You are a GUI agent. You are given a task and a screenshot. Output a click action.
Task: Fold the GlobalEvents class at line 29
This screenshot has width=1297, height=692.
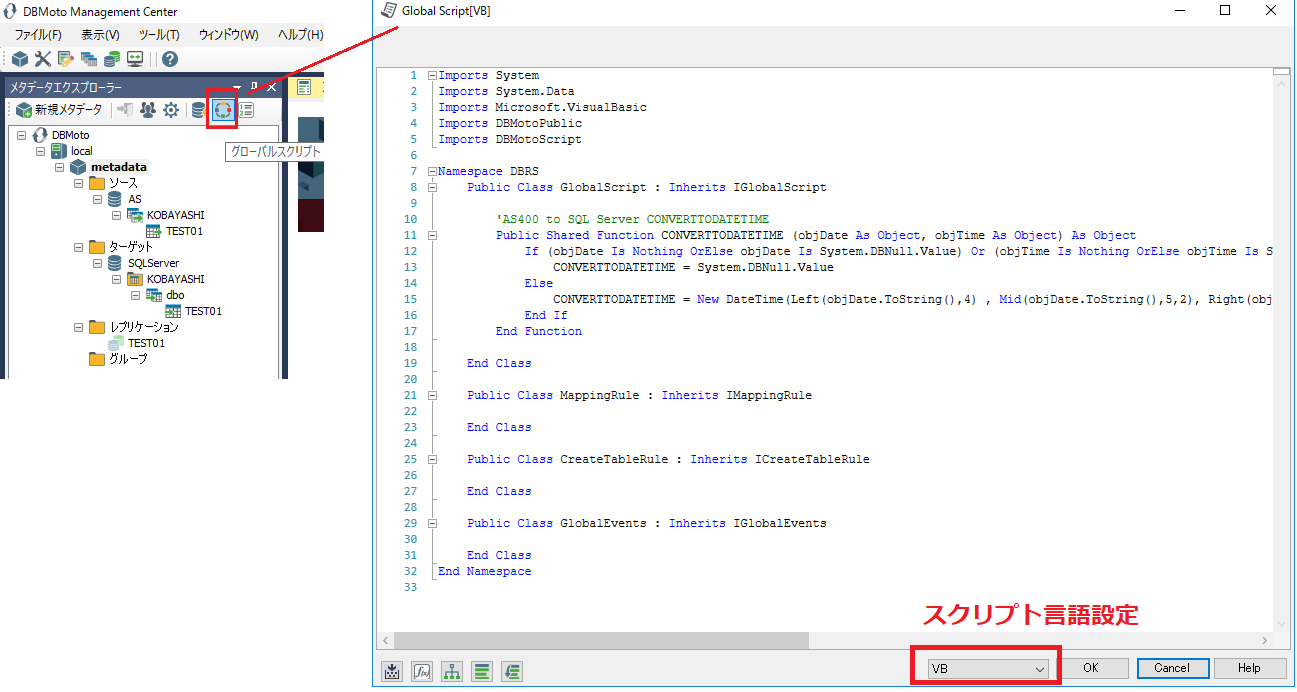431,523
